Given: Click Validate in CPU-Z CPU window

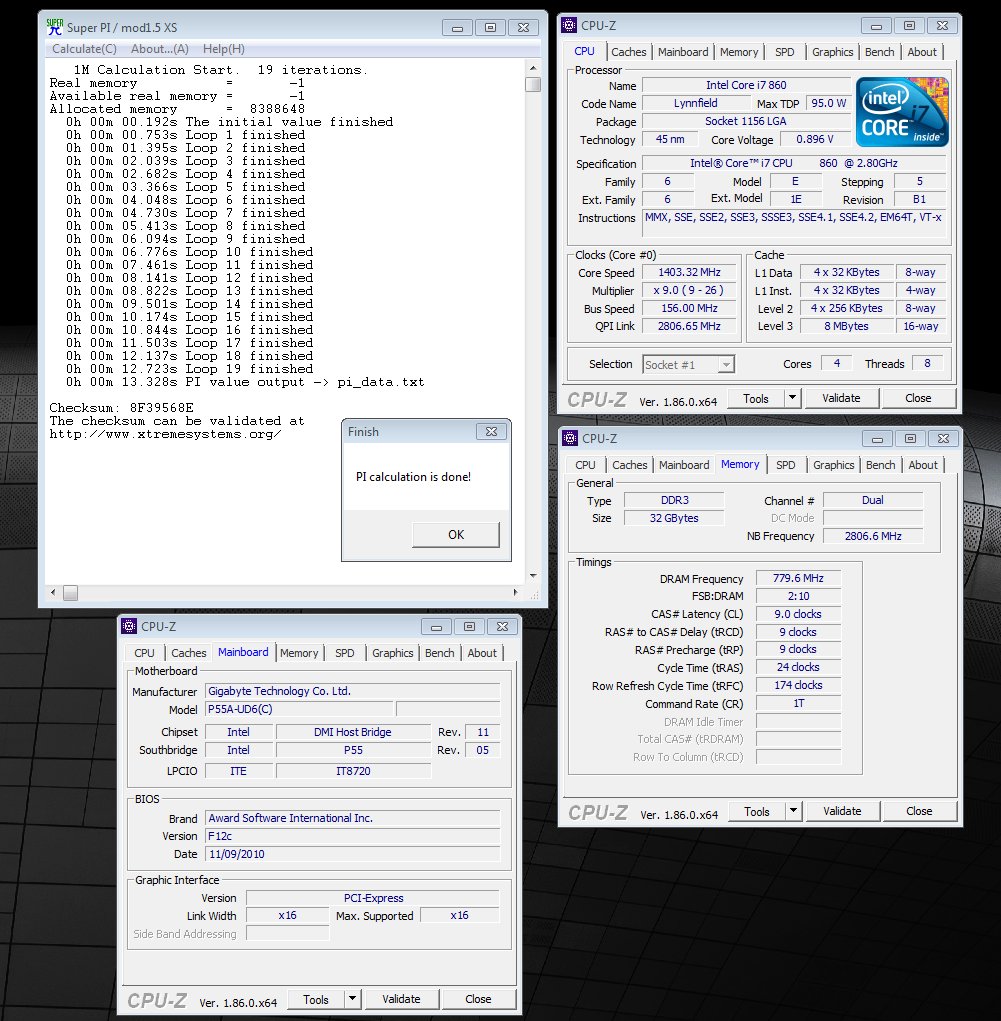Looking at the screenshot, I should 841,398.
